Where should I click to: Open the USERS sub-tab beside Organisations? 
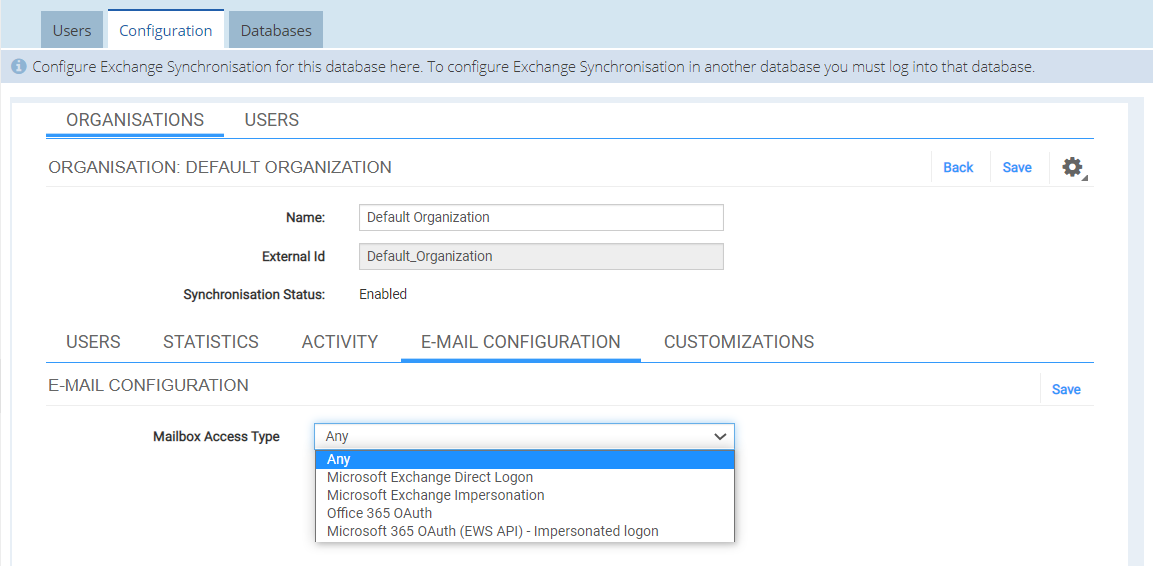[x=271, y=120]
